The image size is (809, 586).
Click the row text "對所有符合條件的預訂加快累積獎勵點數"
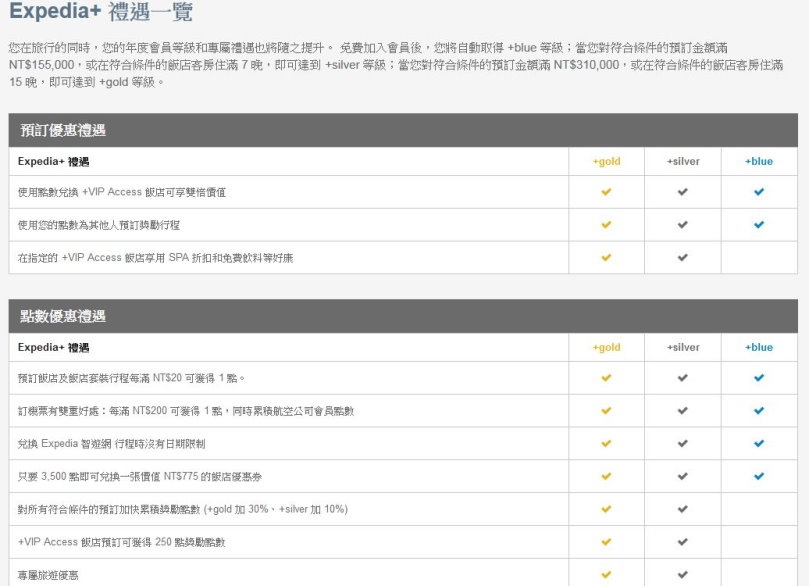pos(183,510)
